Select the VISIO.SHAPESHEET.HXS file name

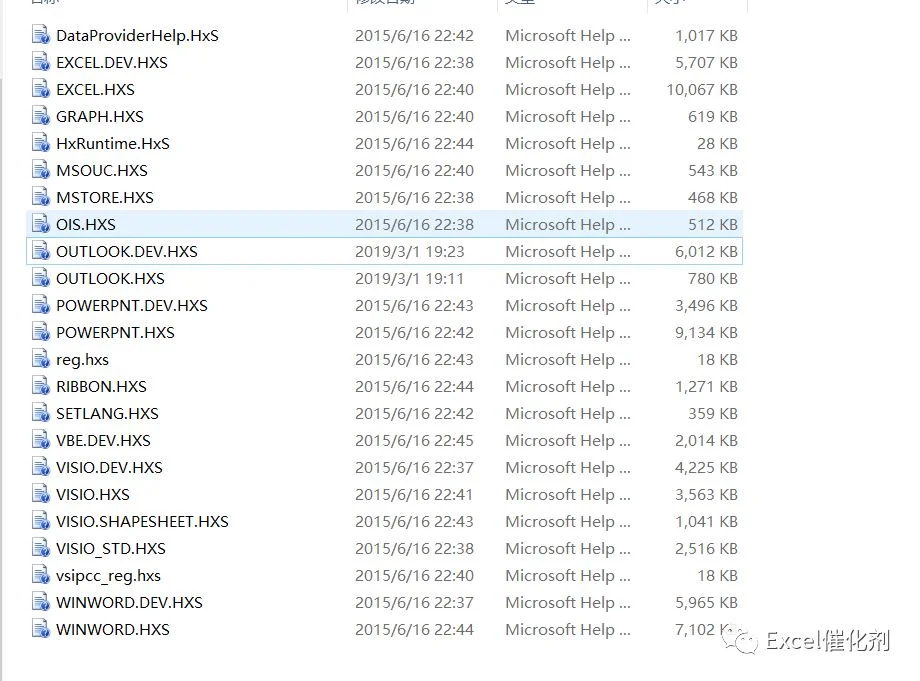(x=142, y=521)
